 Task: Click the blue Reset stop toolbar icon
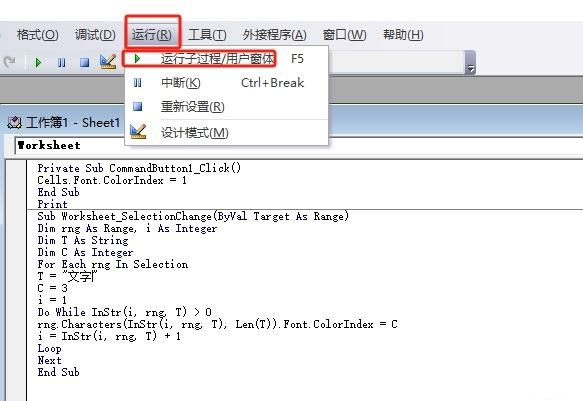[85, 62]
